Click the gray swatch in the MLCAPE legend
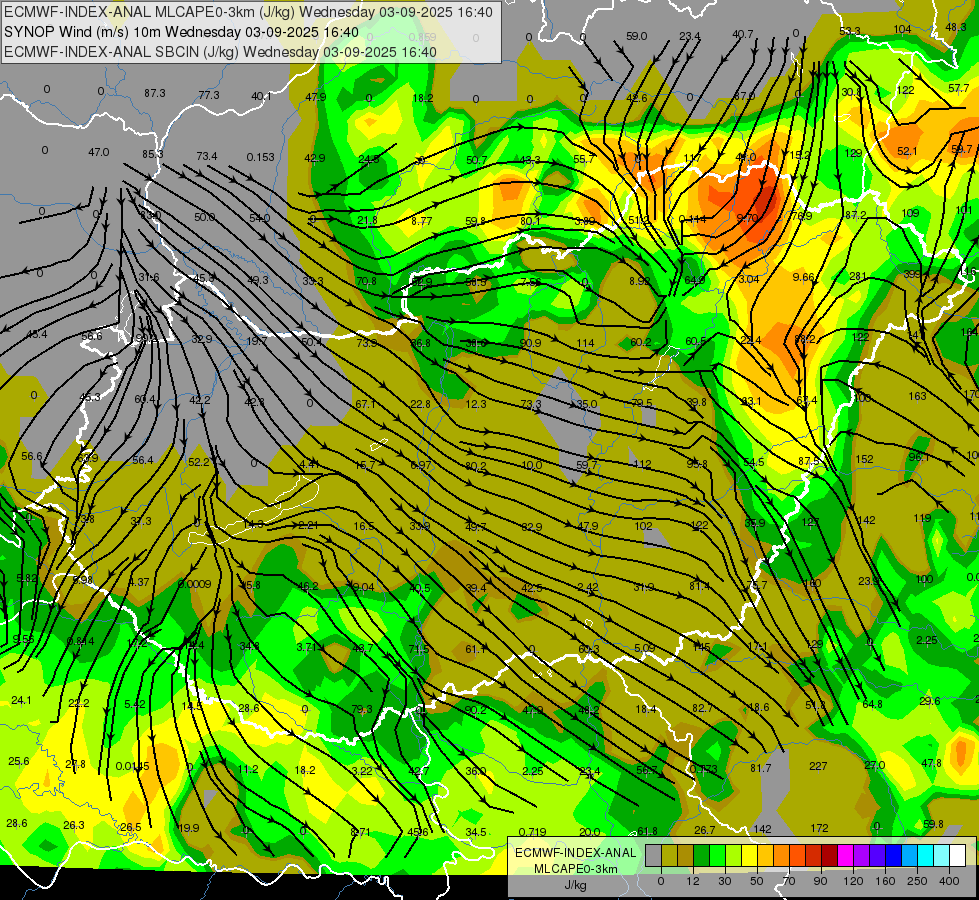This screenshot has width=979, height=900. click(654, 855)
